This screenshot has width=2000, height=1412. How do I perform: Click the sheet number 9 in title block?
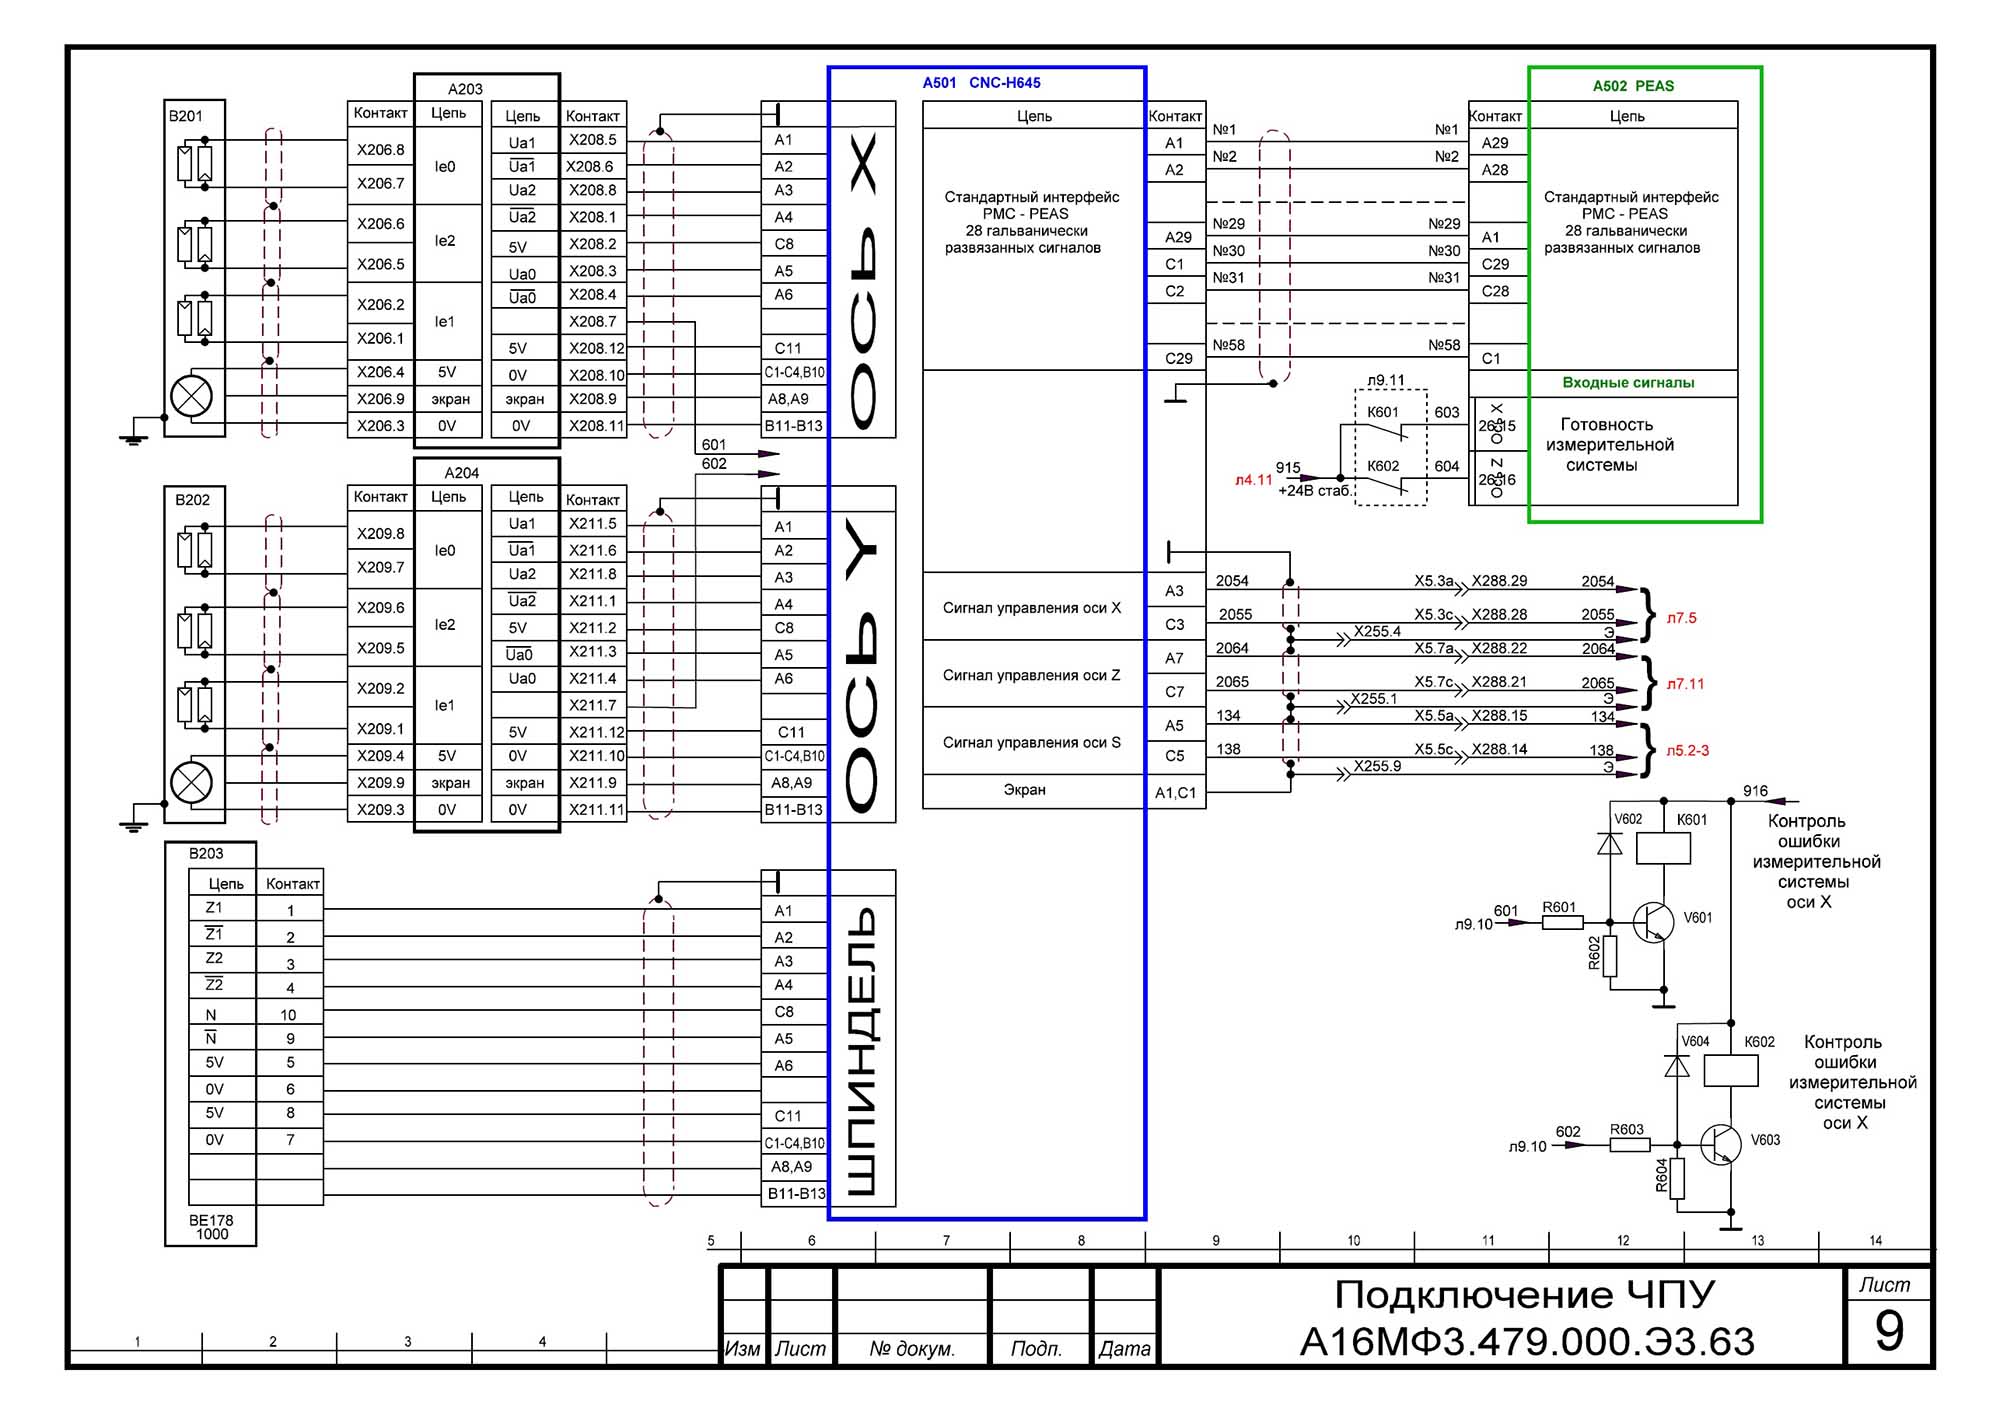[1888, 1331]
